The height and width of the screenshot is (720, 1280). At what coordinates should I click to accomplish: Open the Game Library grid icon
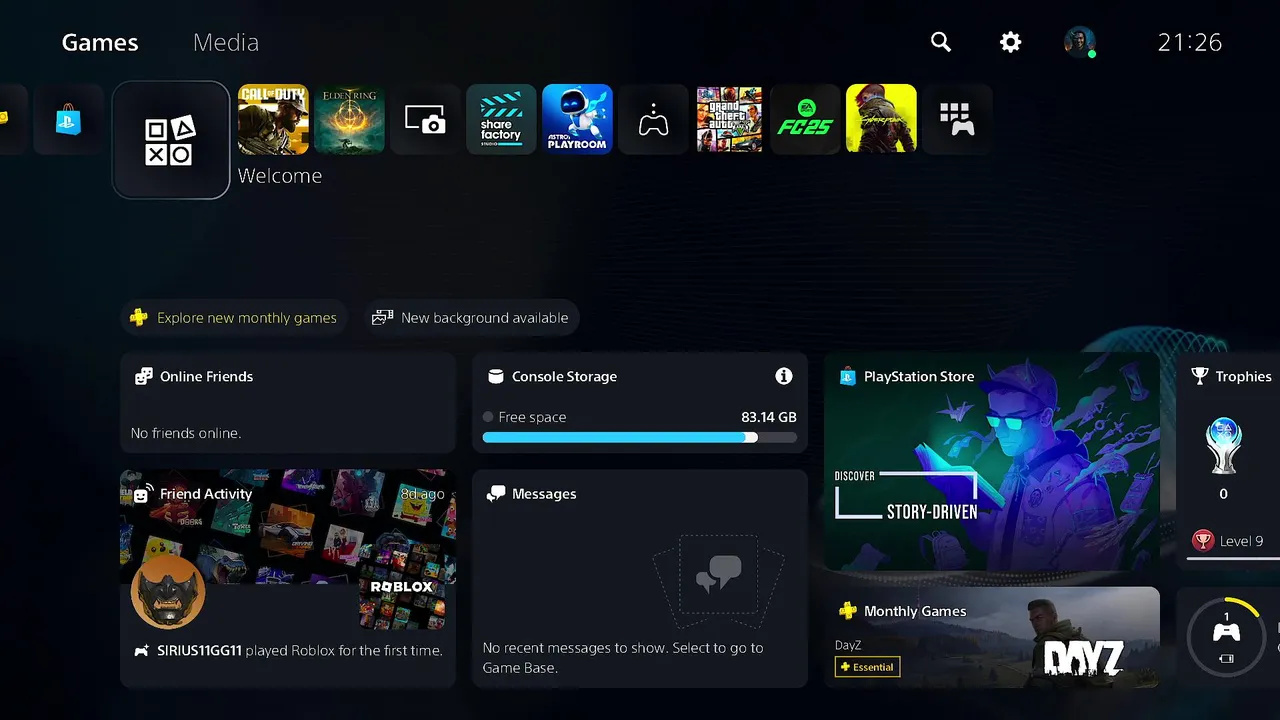(x=957, y=119)
